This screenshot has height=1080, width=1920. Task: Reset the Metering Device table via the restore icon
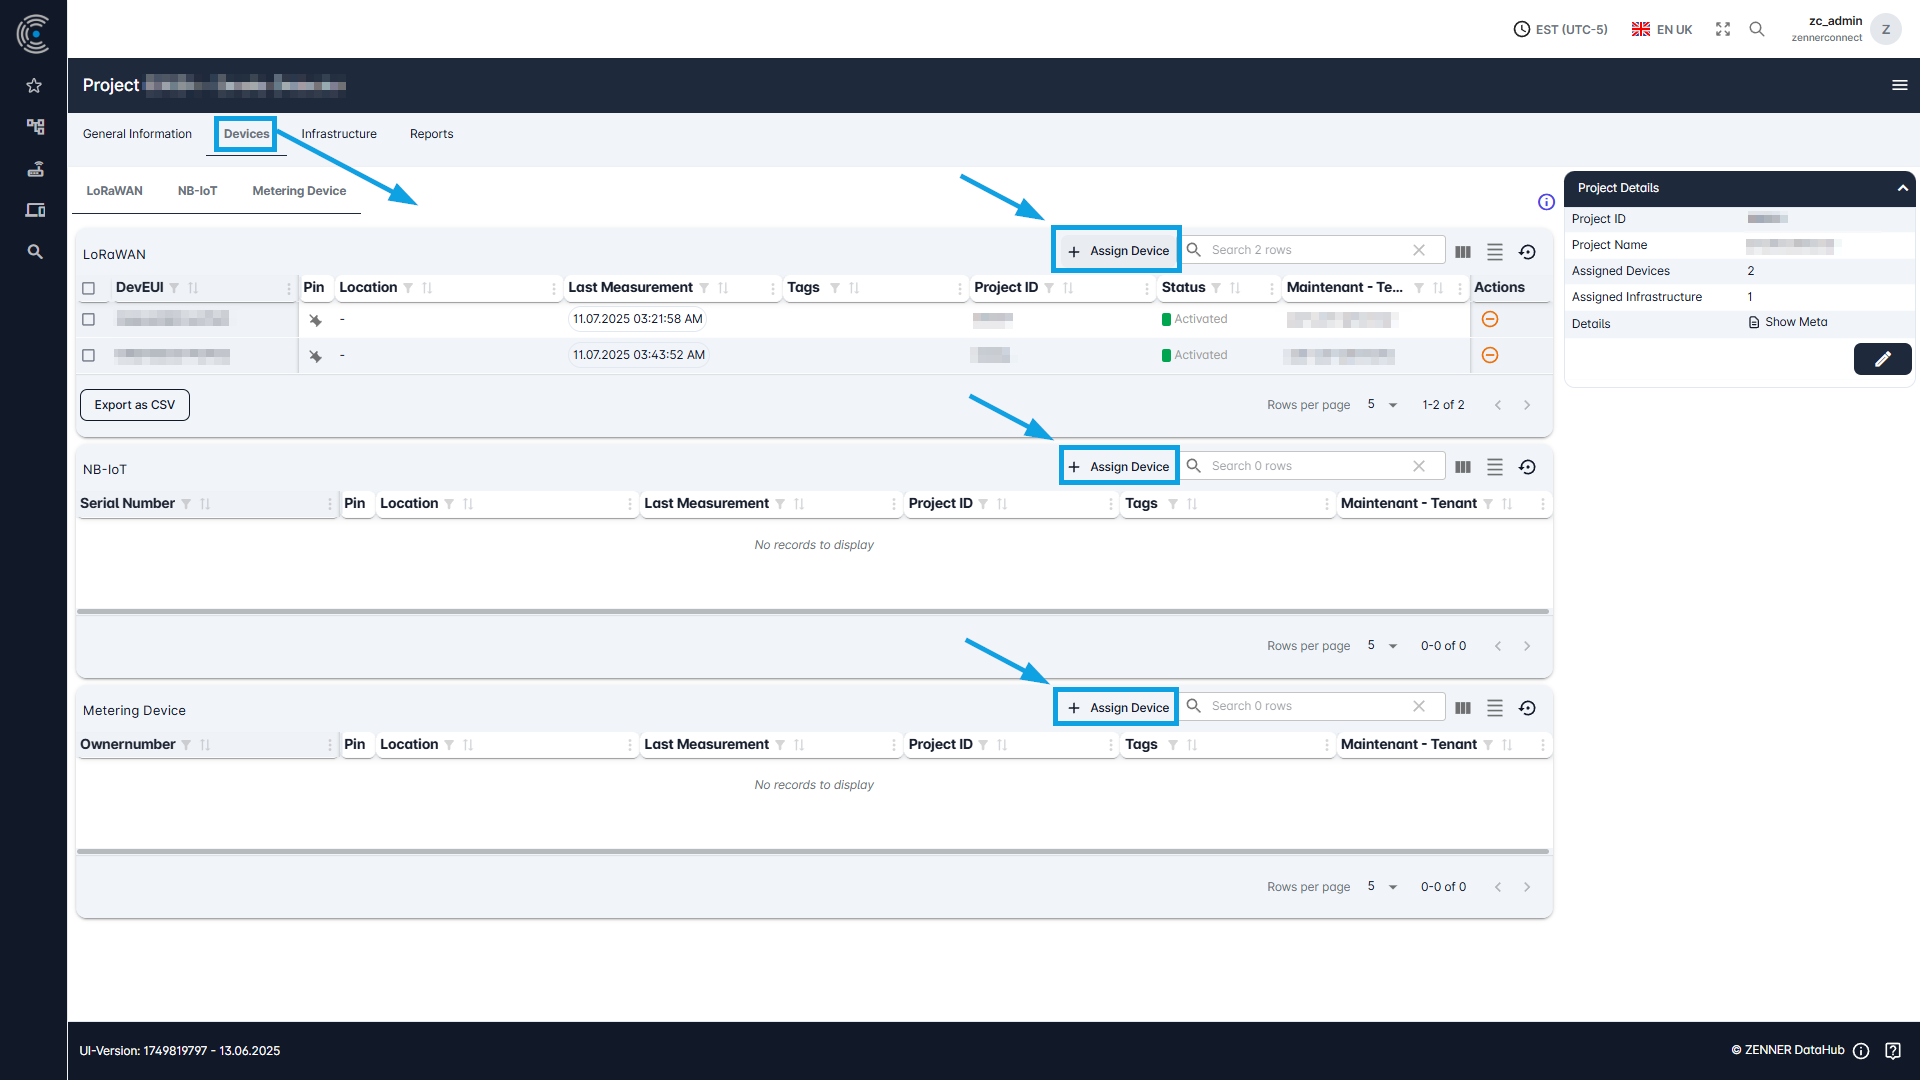click(x=1527, y=707)
